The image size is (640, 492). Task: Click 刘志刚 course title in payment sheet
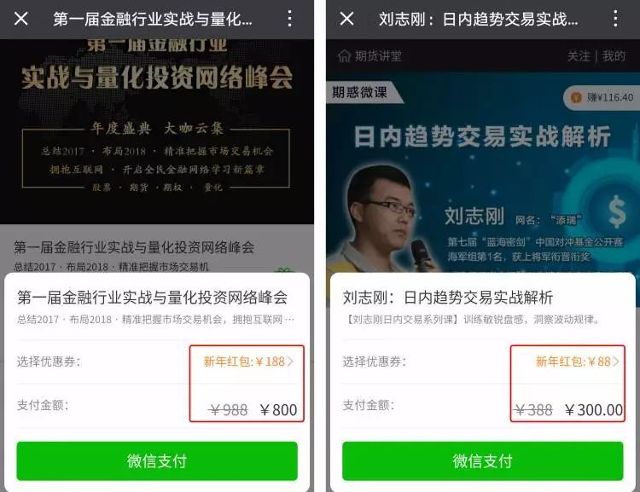448,297
